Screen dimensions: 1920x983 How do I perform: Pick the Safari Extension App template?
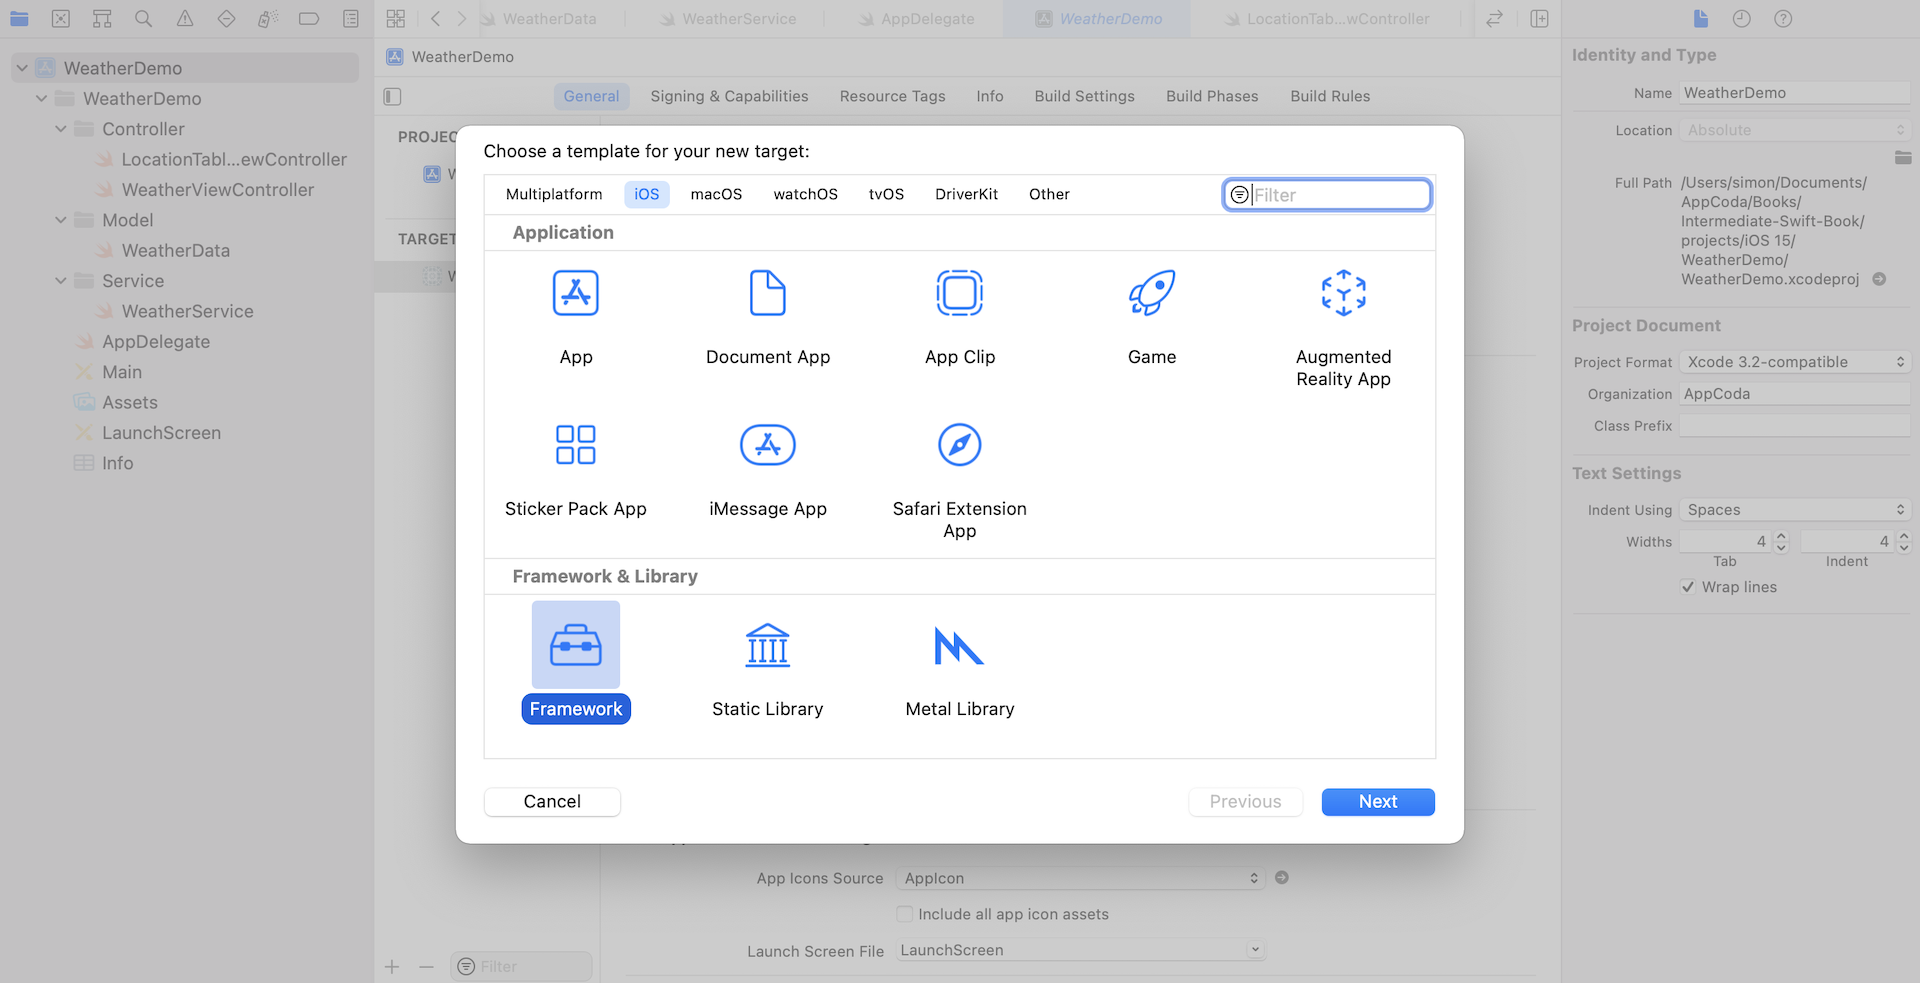(x=959, y=446)
